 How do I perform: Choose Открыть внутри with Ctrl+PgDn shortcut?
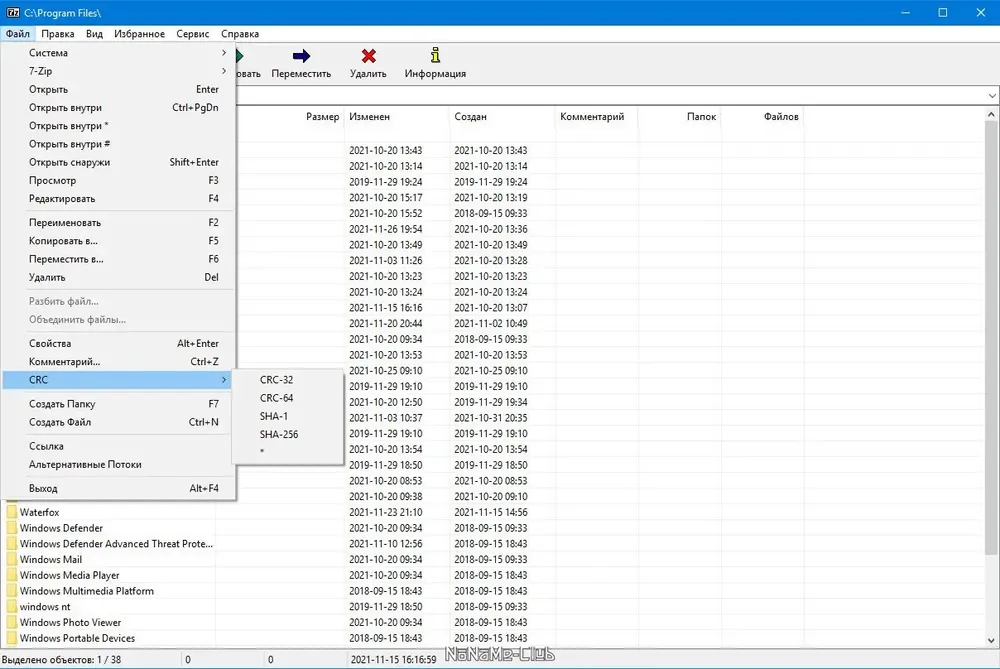119,107
